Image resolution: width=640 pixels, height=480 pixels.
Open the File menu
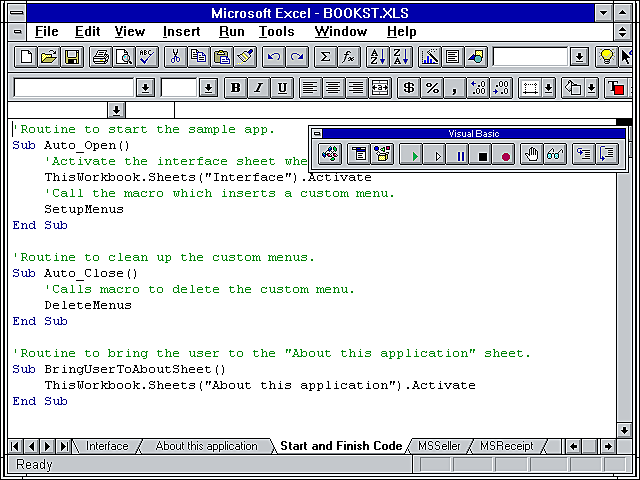(46, 31)
